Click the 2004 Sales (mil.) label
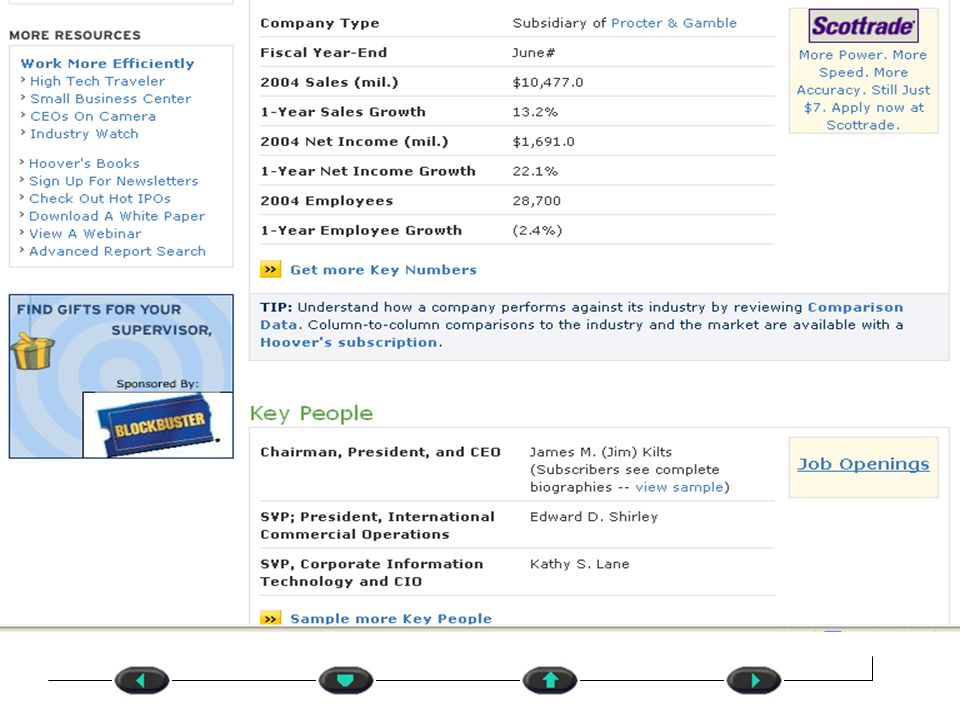The width and height of the screenshot is (960, 720). point(329,83)
